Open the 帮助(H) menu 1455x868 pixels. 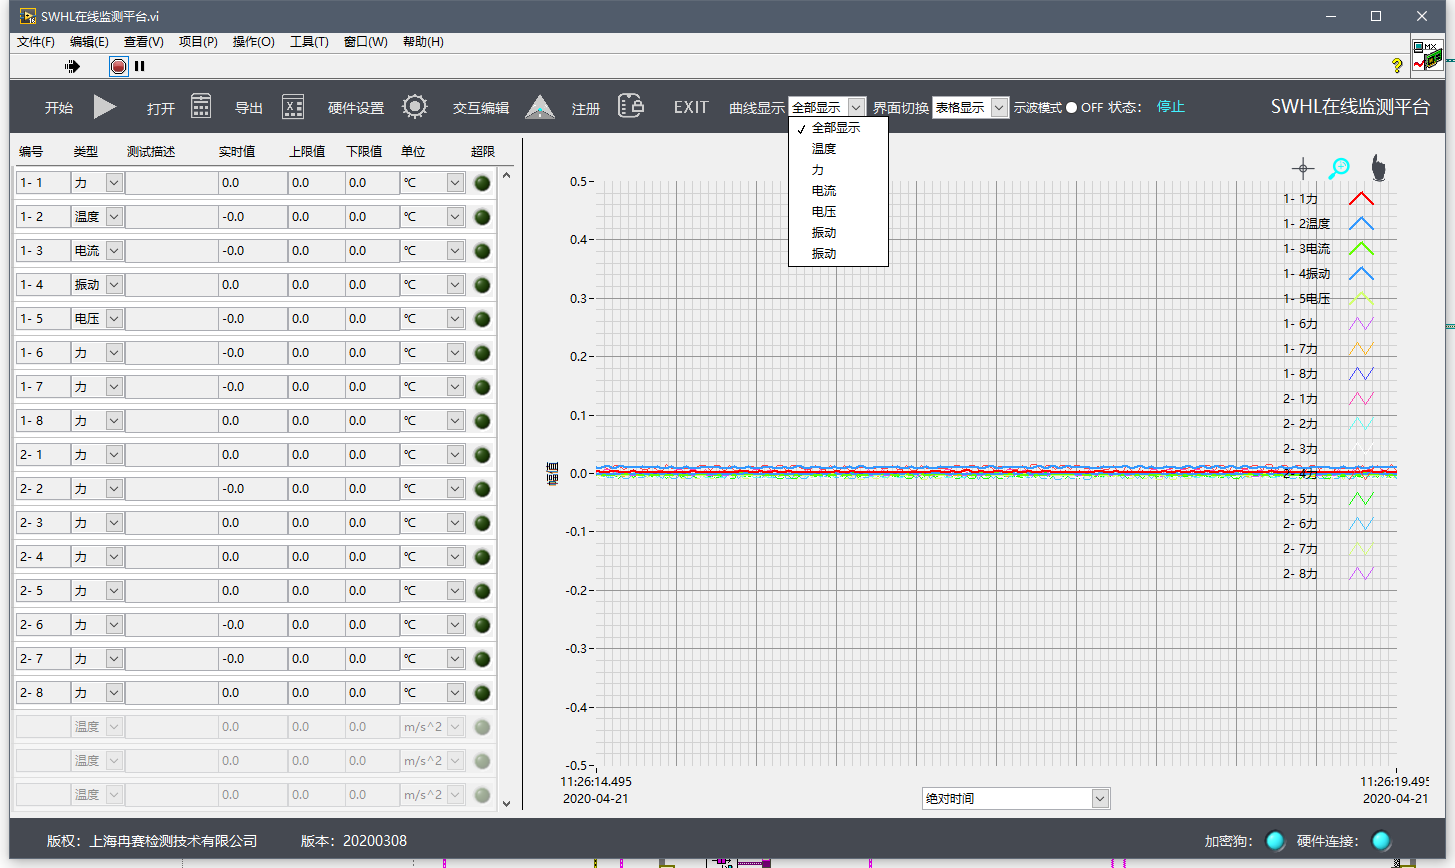[423, 41]
